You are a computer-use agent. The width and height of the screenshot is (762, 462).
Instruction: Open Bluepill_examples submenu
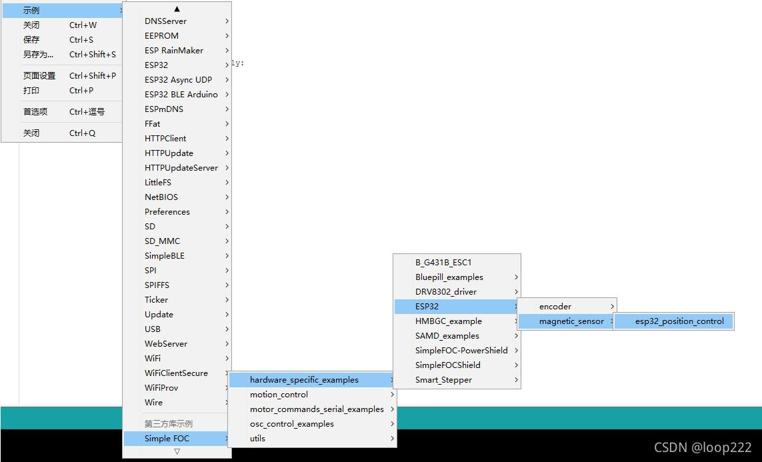(x=457, y=277)
